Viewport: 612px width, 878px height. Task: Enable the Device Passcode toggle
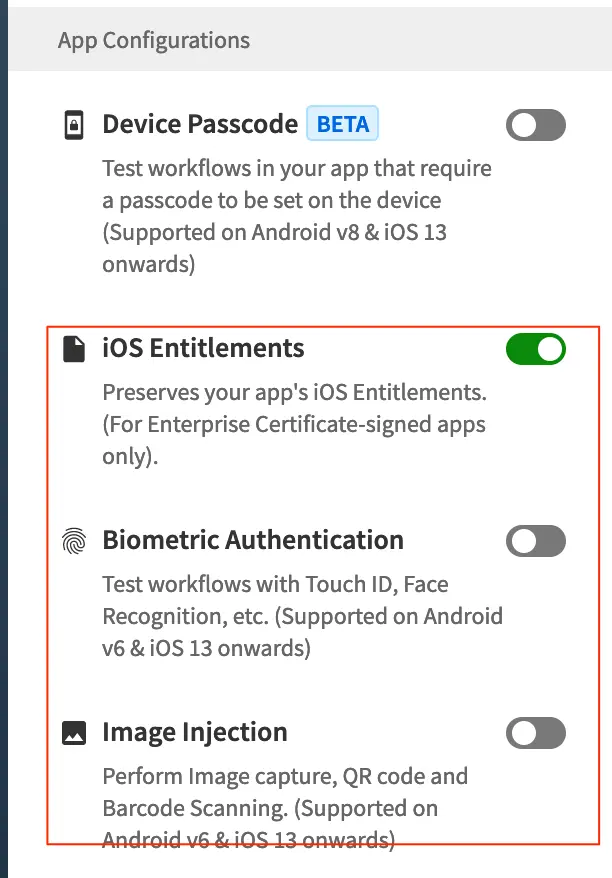(x=536, y=126)
